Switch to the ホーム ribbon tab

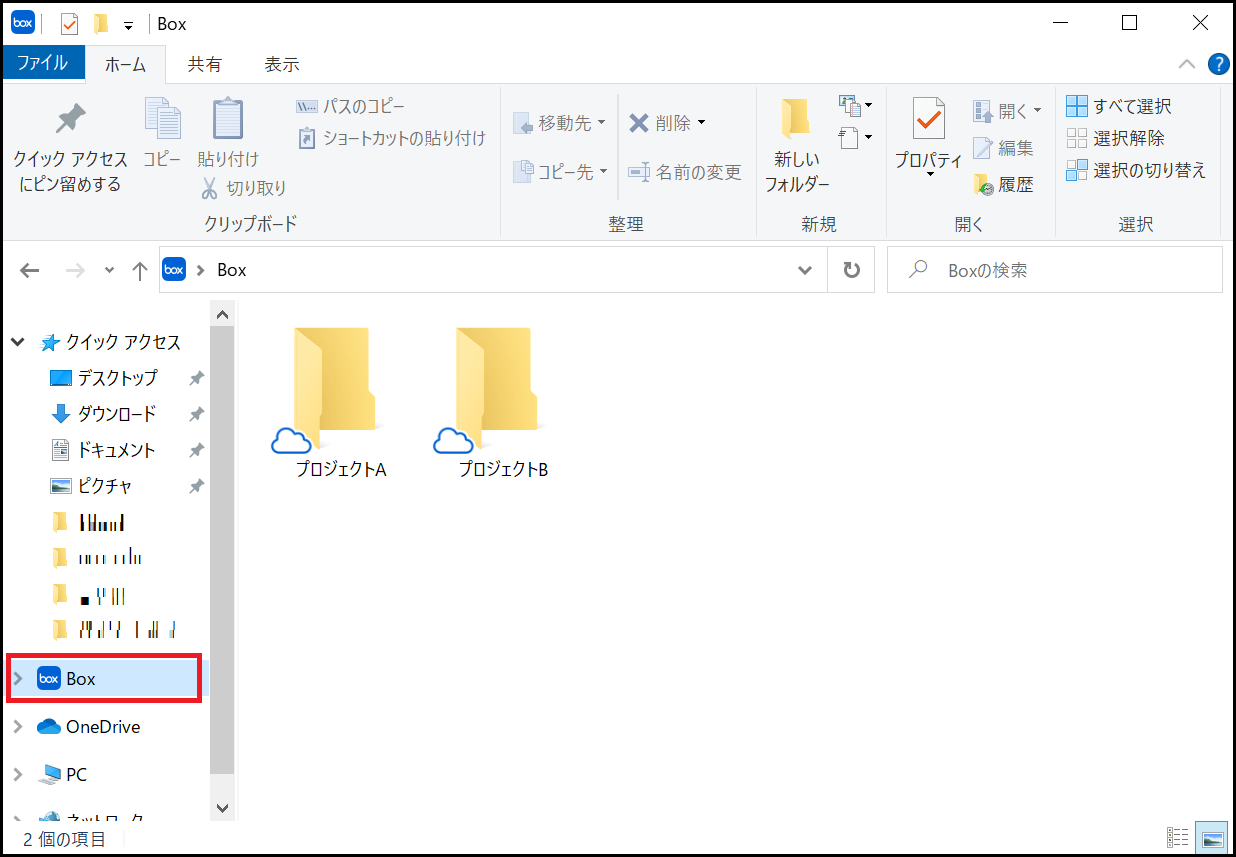pos(126,64)
